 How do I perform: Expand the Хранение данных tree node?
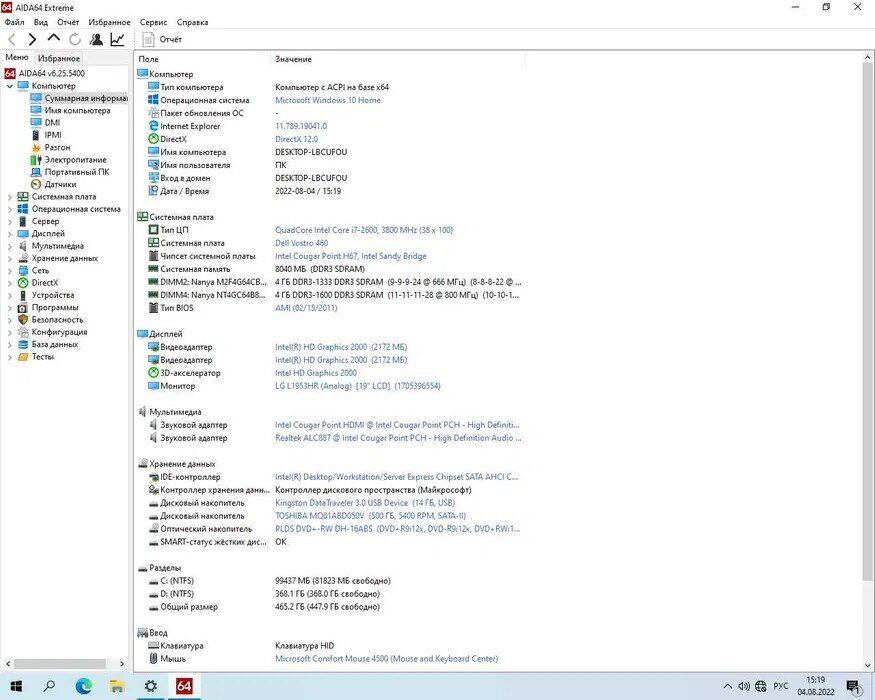(x=9, y=258)
